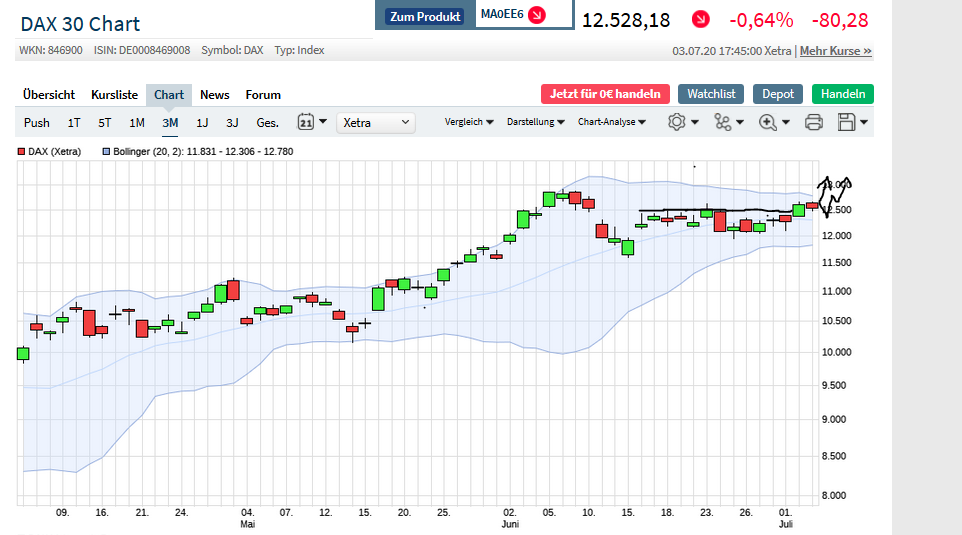Open dropdown arrow next to share icon
This screenshot has height=535, width=962.
740,122
